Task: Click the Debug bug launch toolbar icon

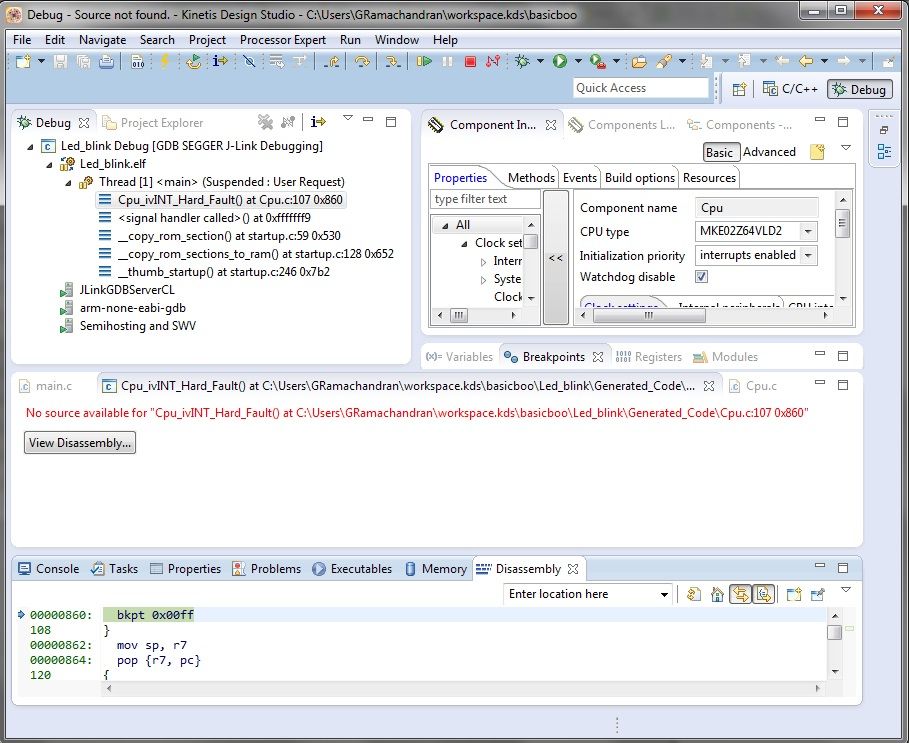Action: pyautogui.click(x=522, y=61)
